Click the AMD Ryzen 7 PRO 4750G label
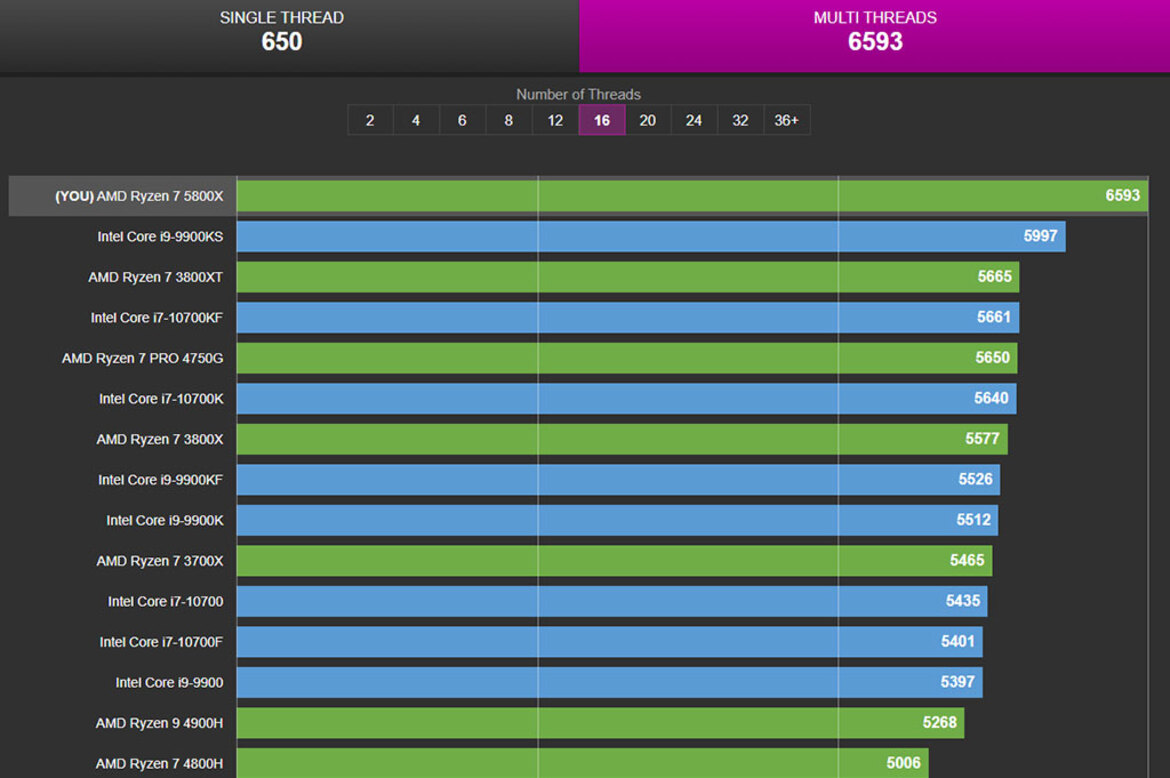 [143, 358]
